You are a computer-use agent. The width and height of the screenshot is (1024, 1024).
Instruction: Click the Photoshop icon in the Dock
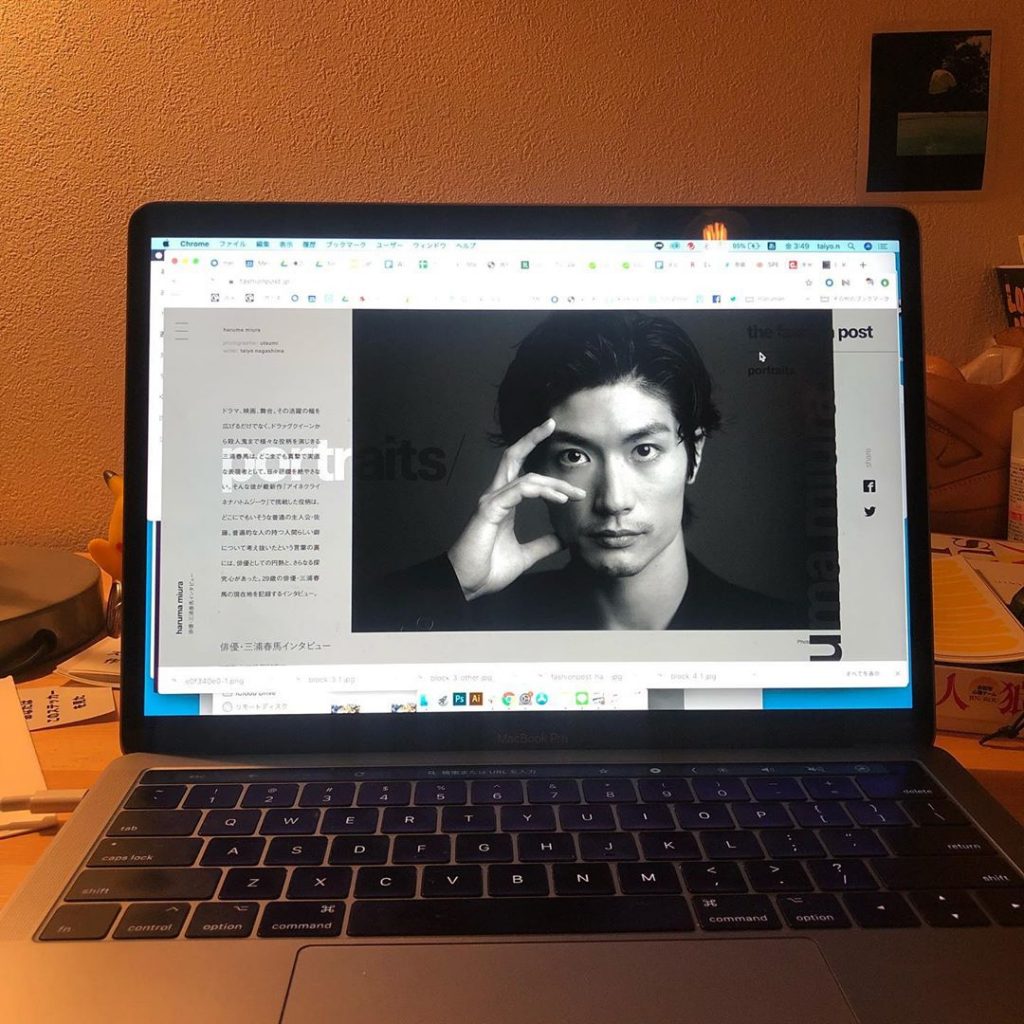[459, 699]
